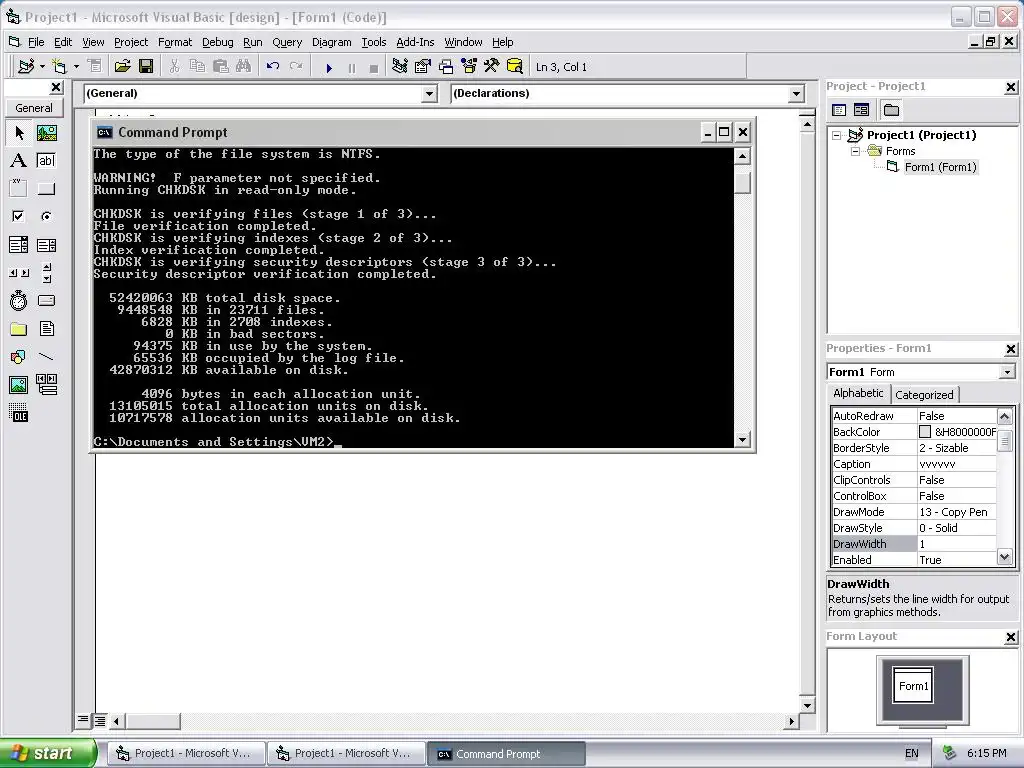Open the Form1 Form object dropdown in Properties
The image size is (1024, 768).
[x=1007, y=372]
